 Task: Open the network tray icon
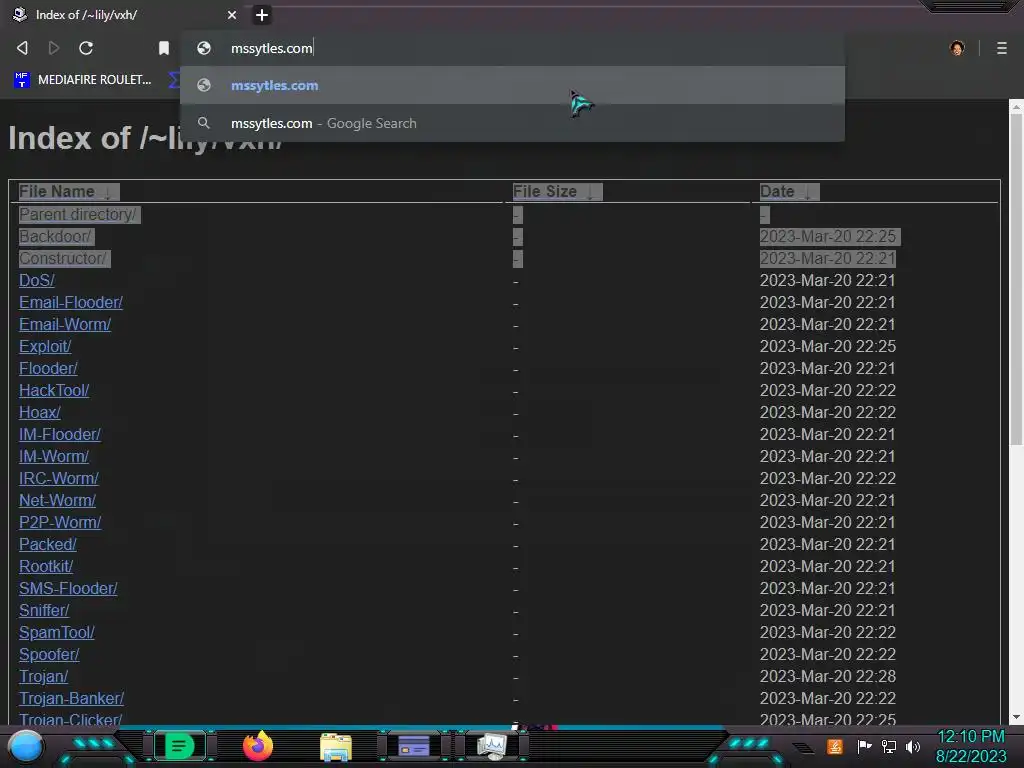(x=889, y=746)
